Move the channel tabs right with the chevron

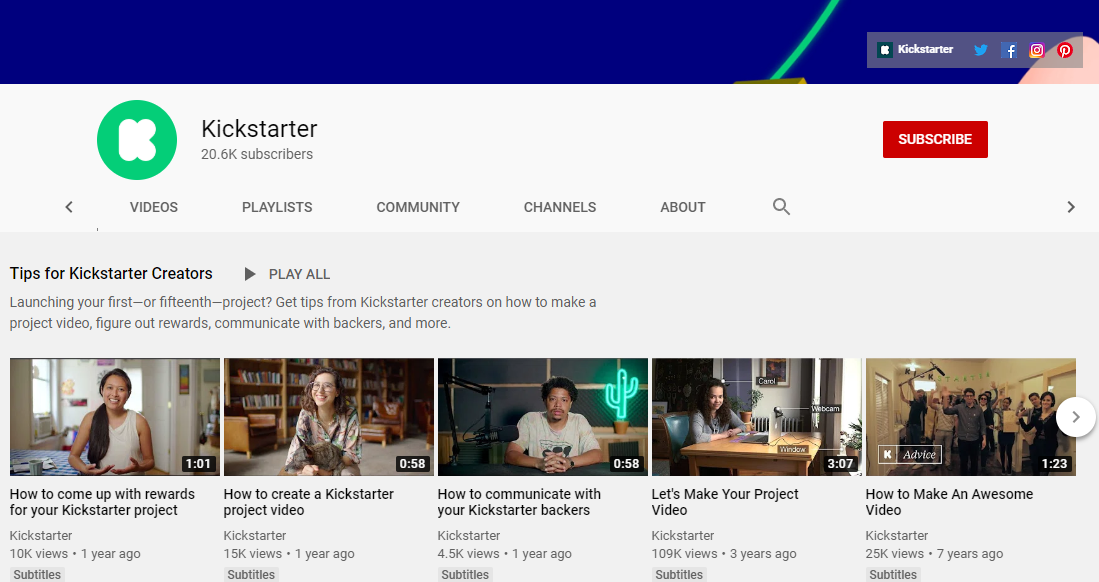click(x=1070, y=207)
